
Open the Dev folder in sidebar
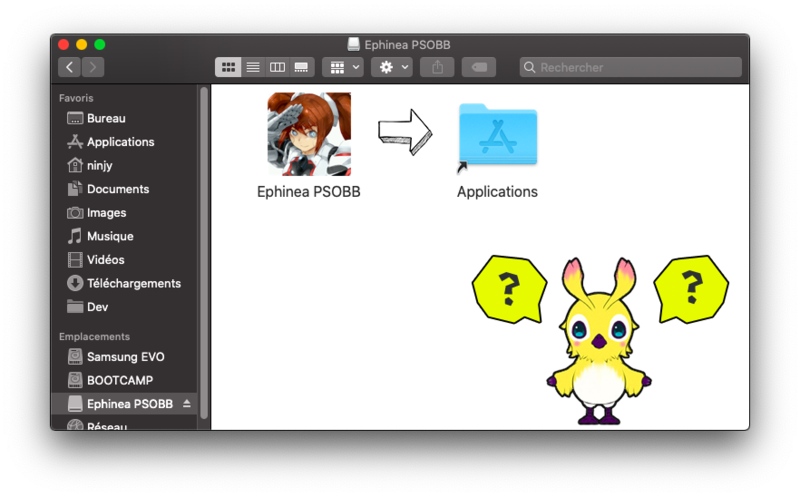[123, 307]
